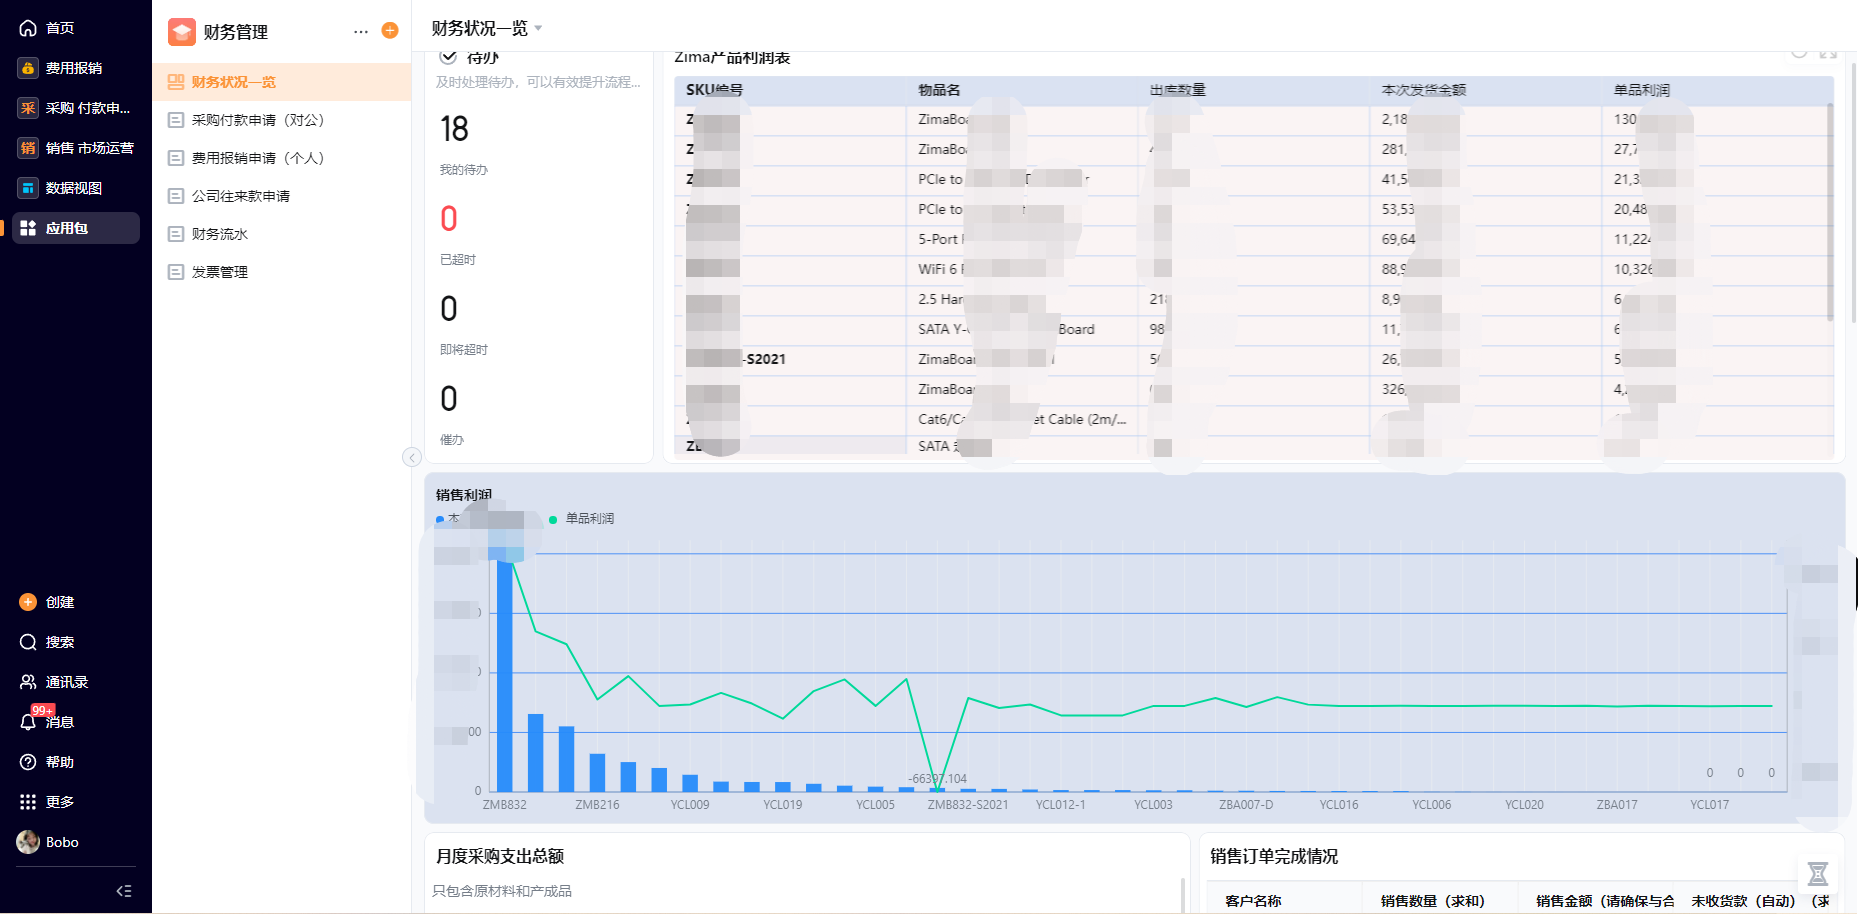Click the 18 我的待办 count

click(454, 129)
